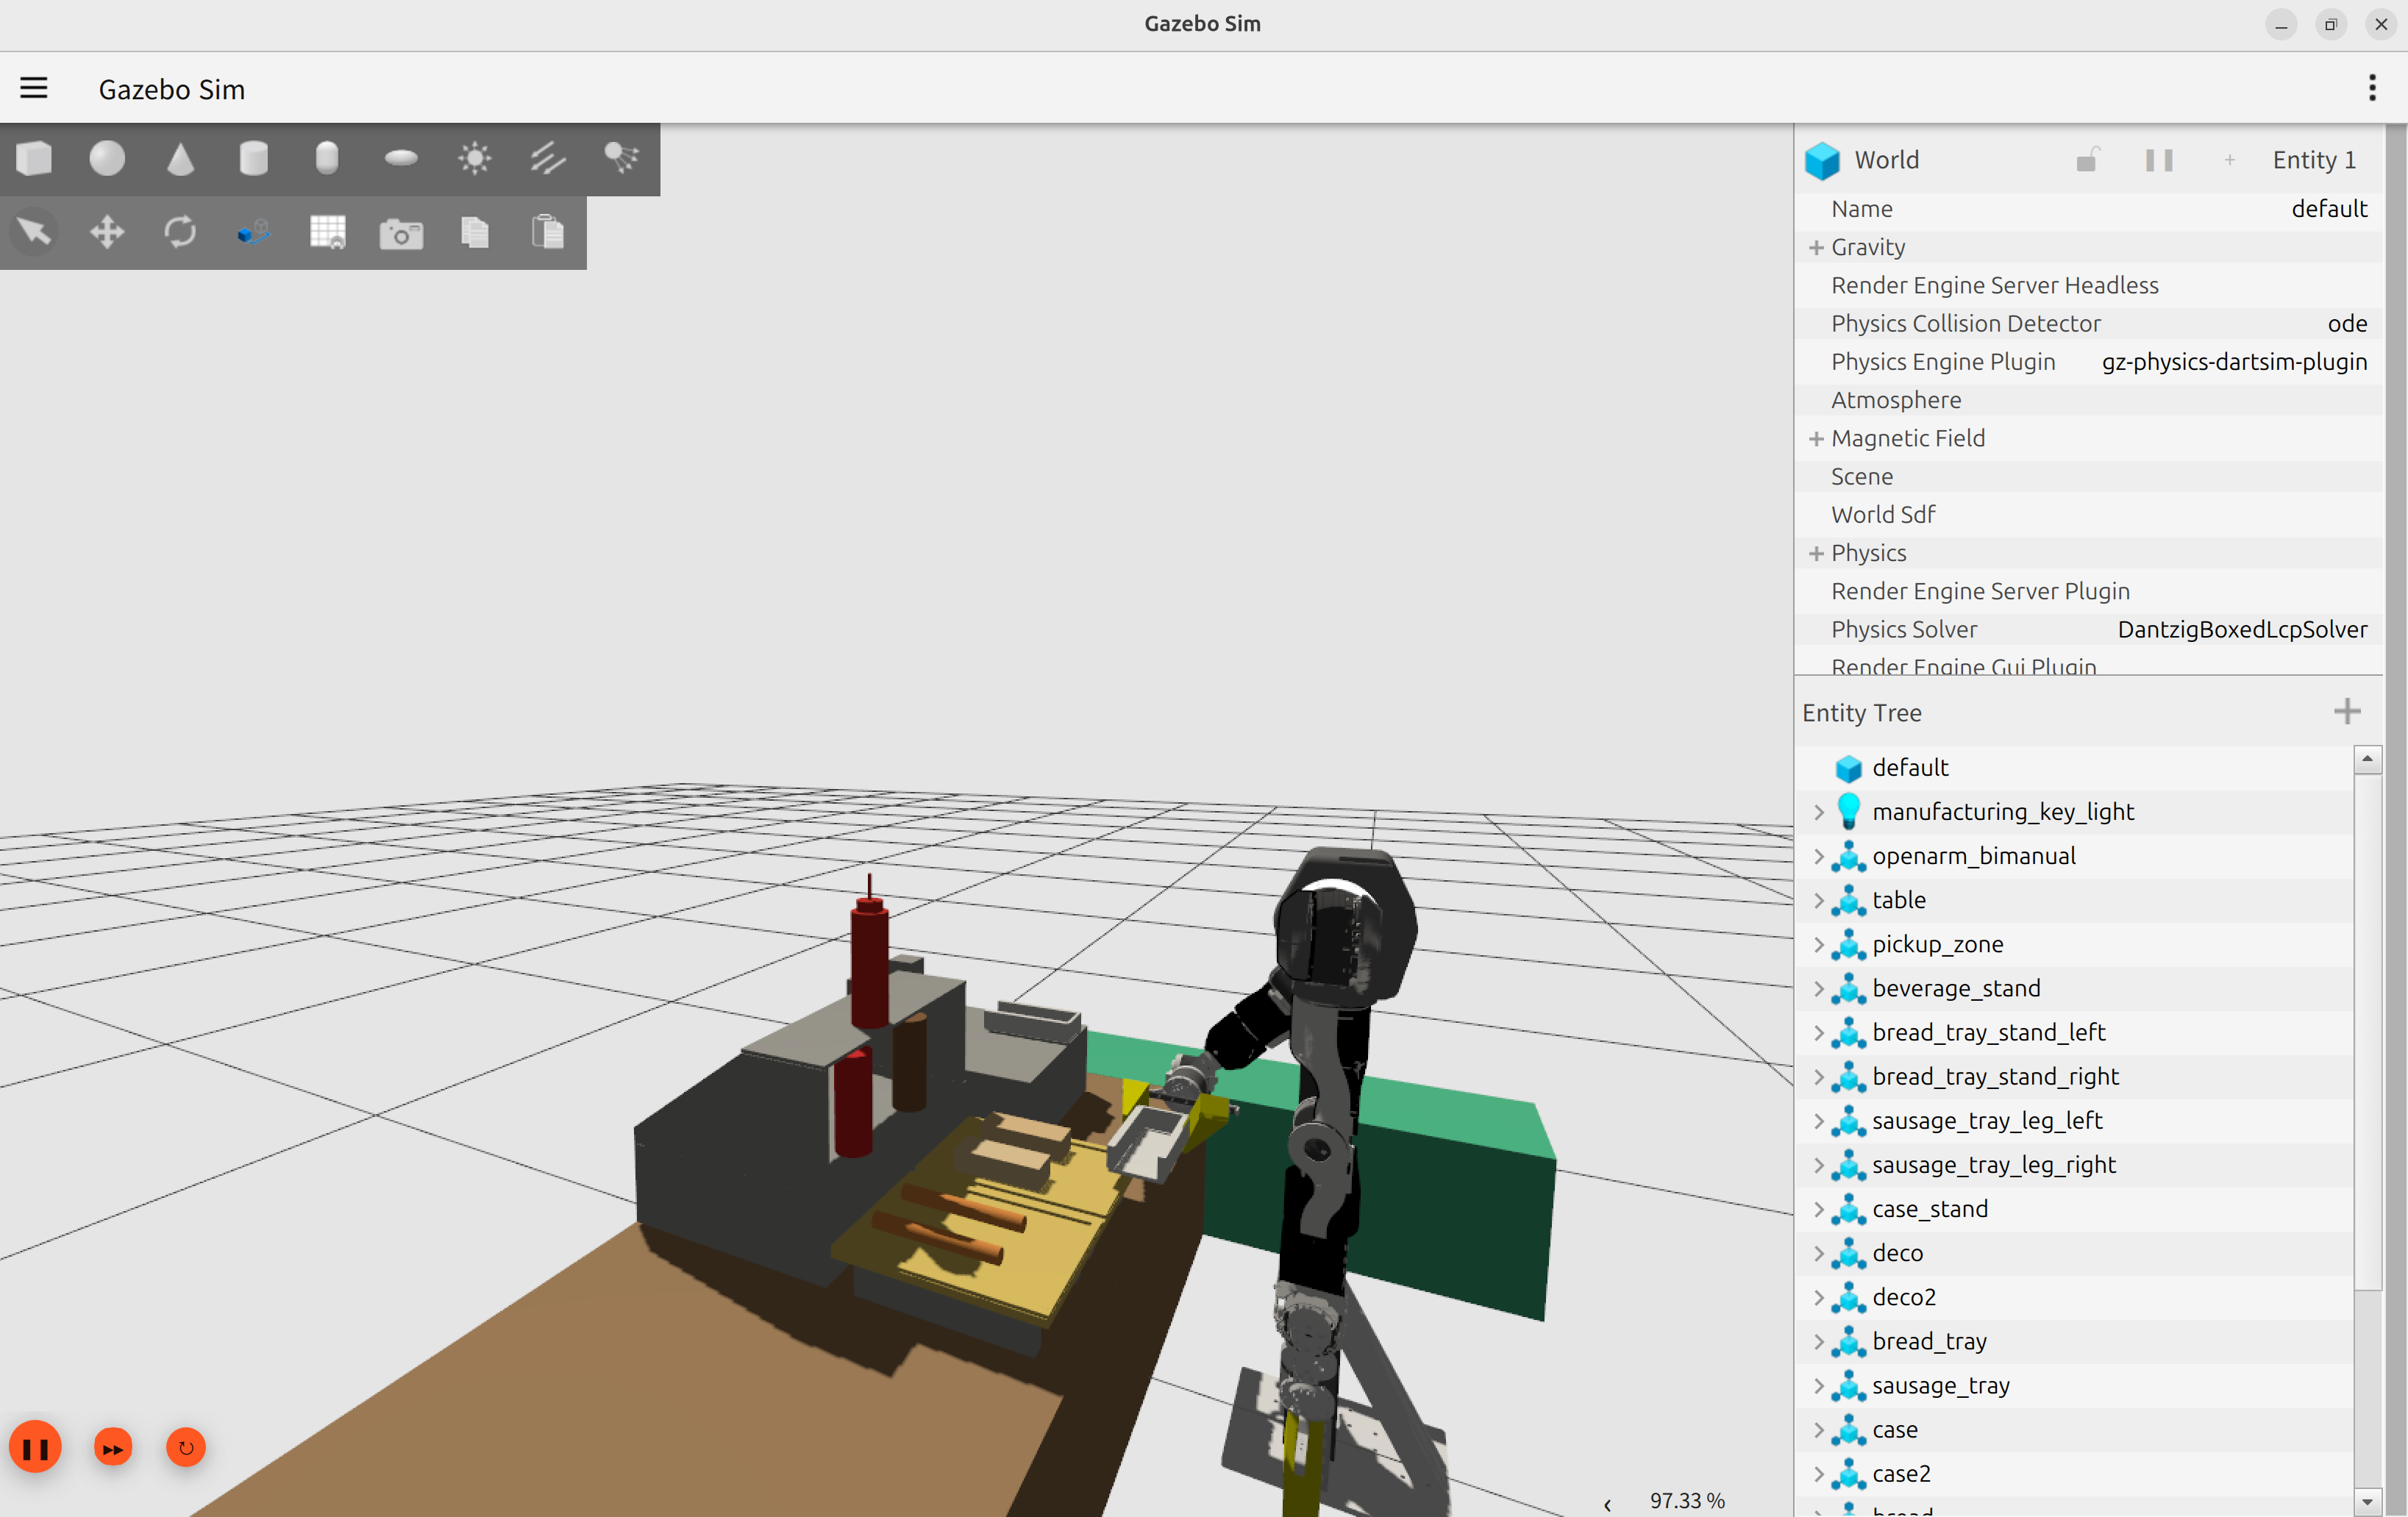Click the Physics Solver property row
The height and width of the screenshot is (1517, 2408).
tap(2089, 629)
